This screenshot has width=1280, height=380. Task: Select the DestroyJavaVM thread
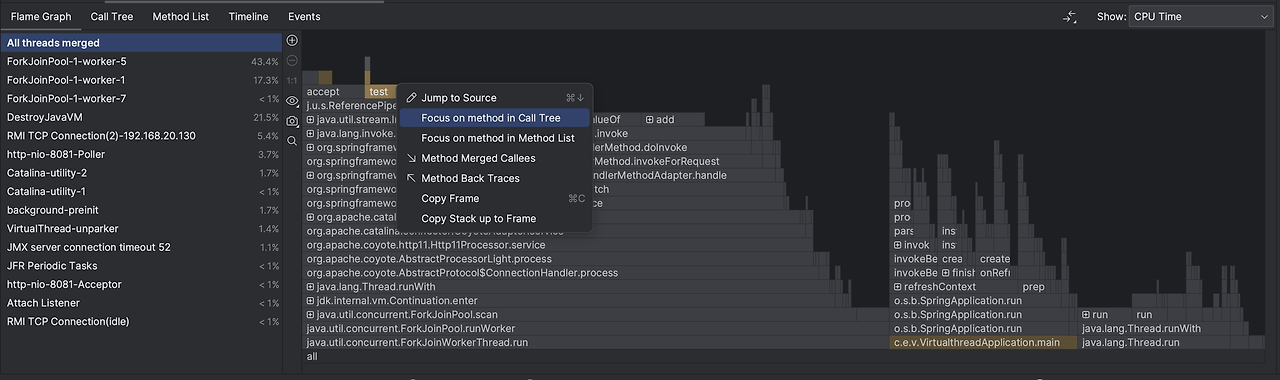(141, 117)
